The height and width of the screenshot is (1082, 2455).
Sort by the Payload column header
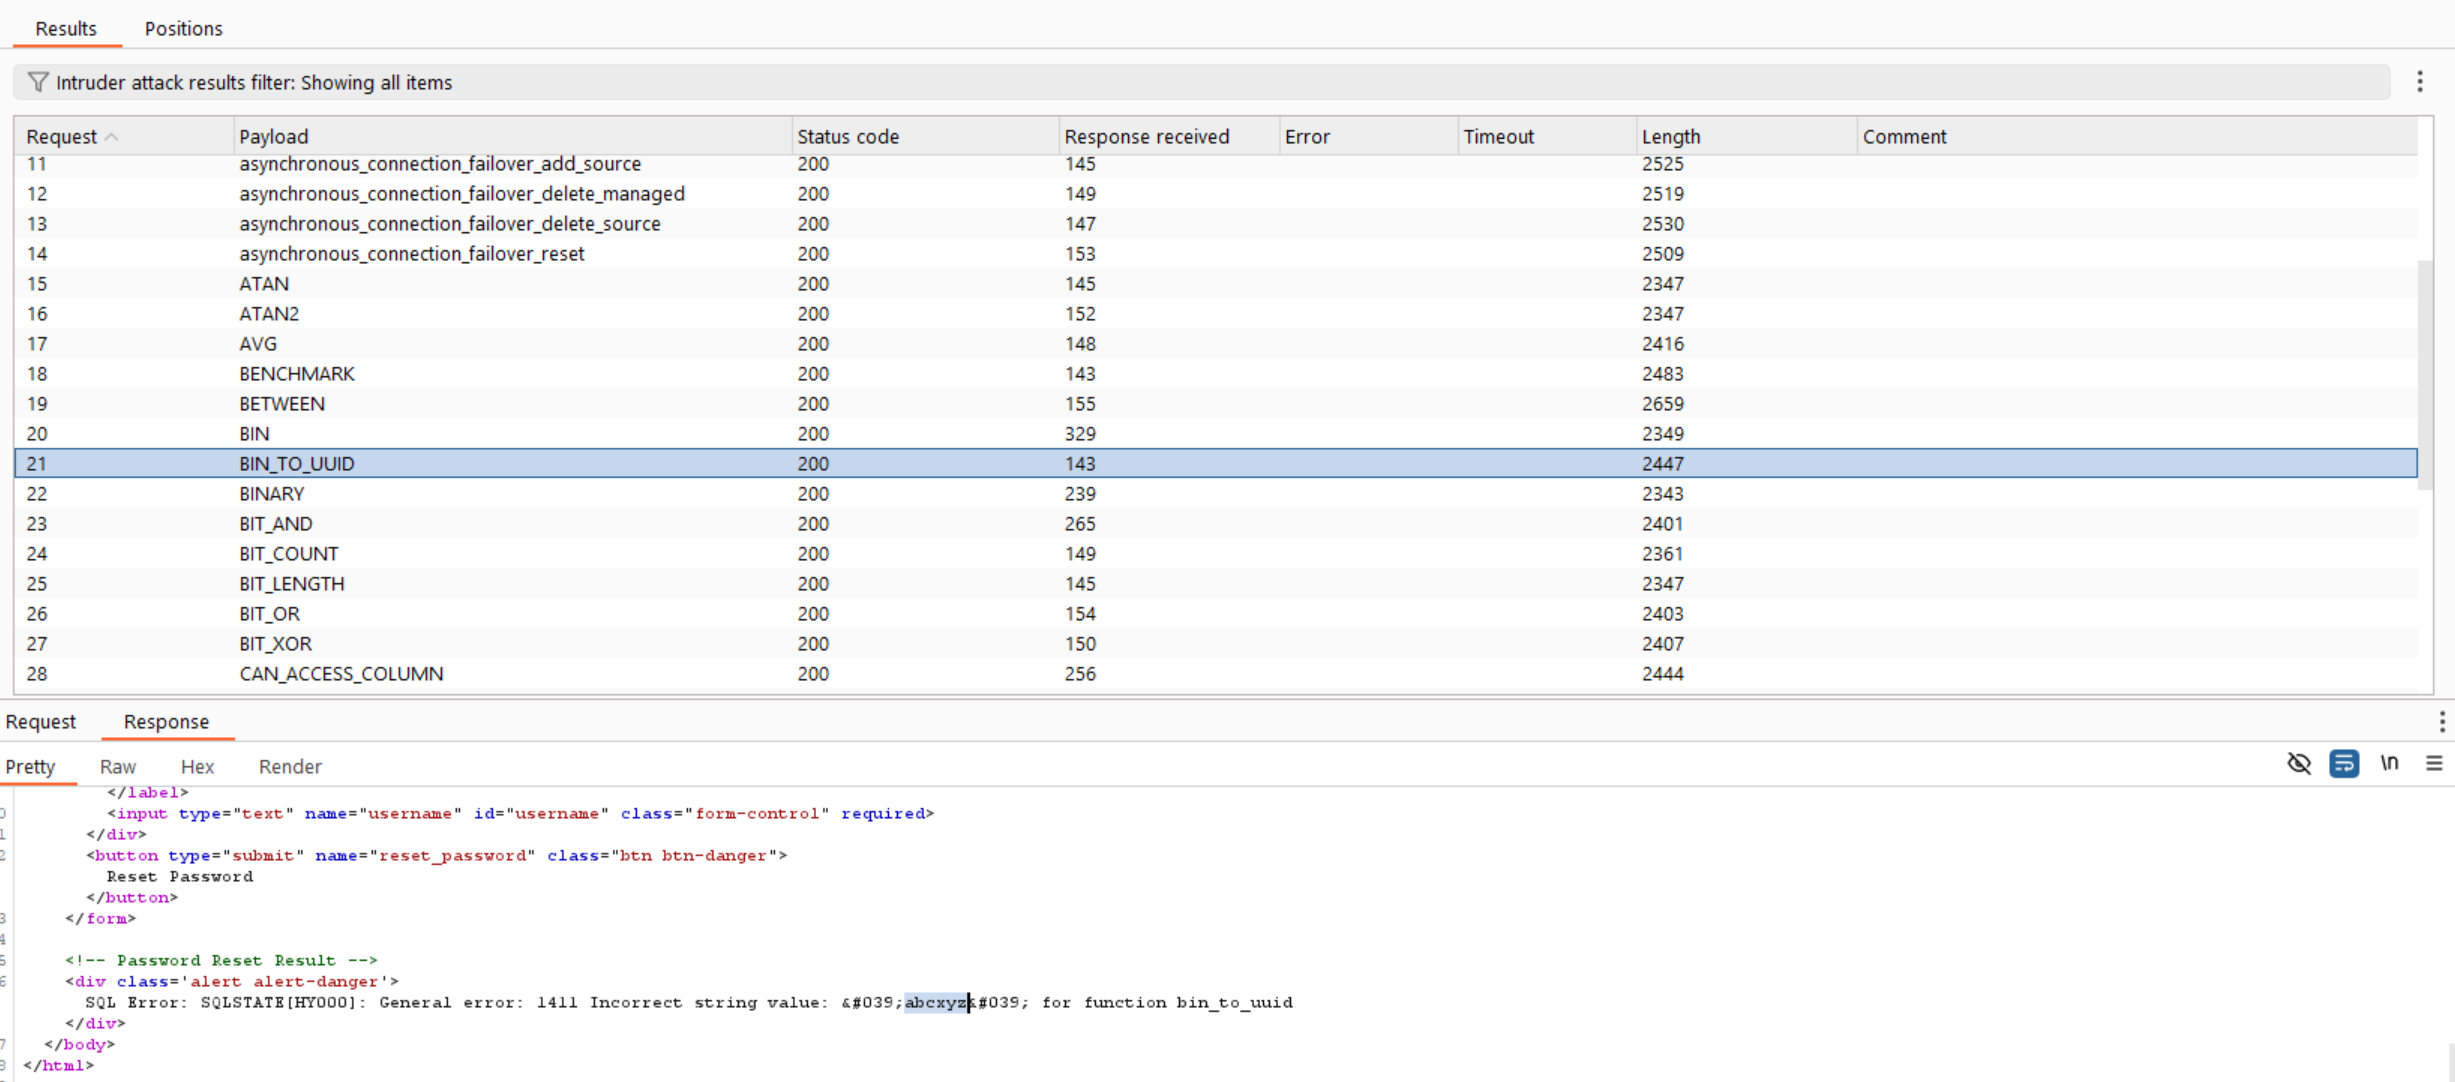point(512,136)
